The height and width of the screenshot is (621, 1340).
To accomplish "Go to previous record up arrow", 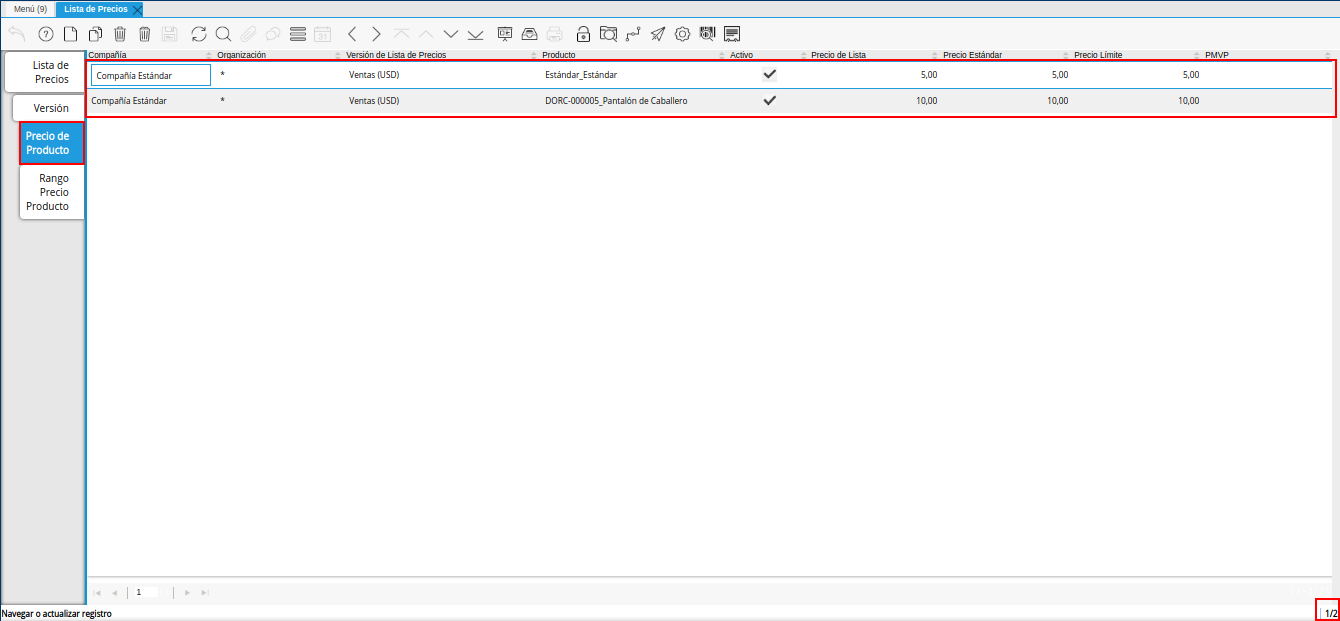I will tap(426, 34).
